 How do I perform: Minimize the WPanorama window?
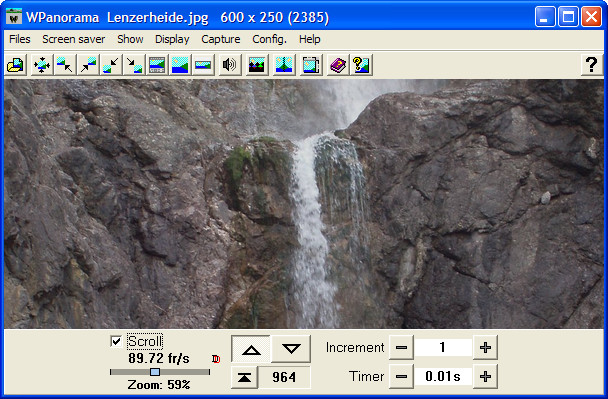coord(545,17)
